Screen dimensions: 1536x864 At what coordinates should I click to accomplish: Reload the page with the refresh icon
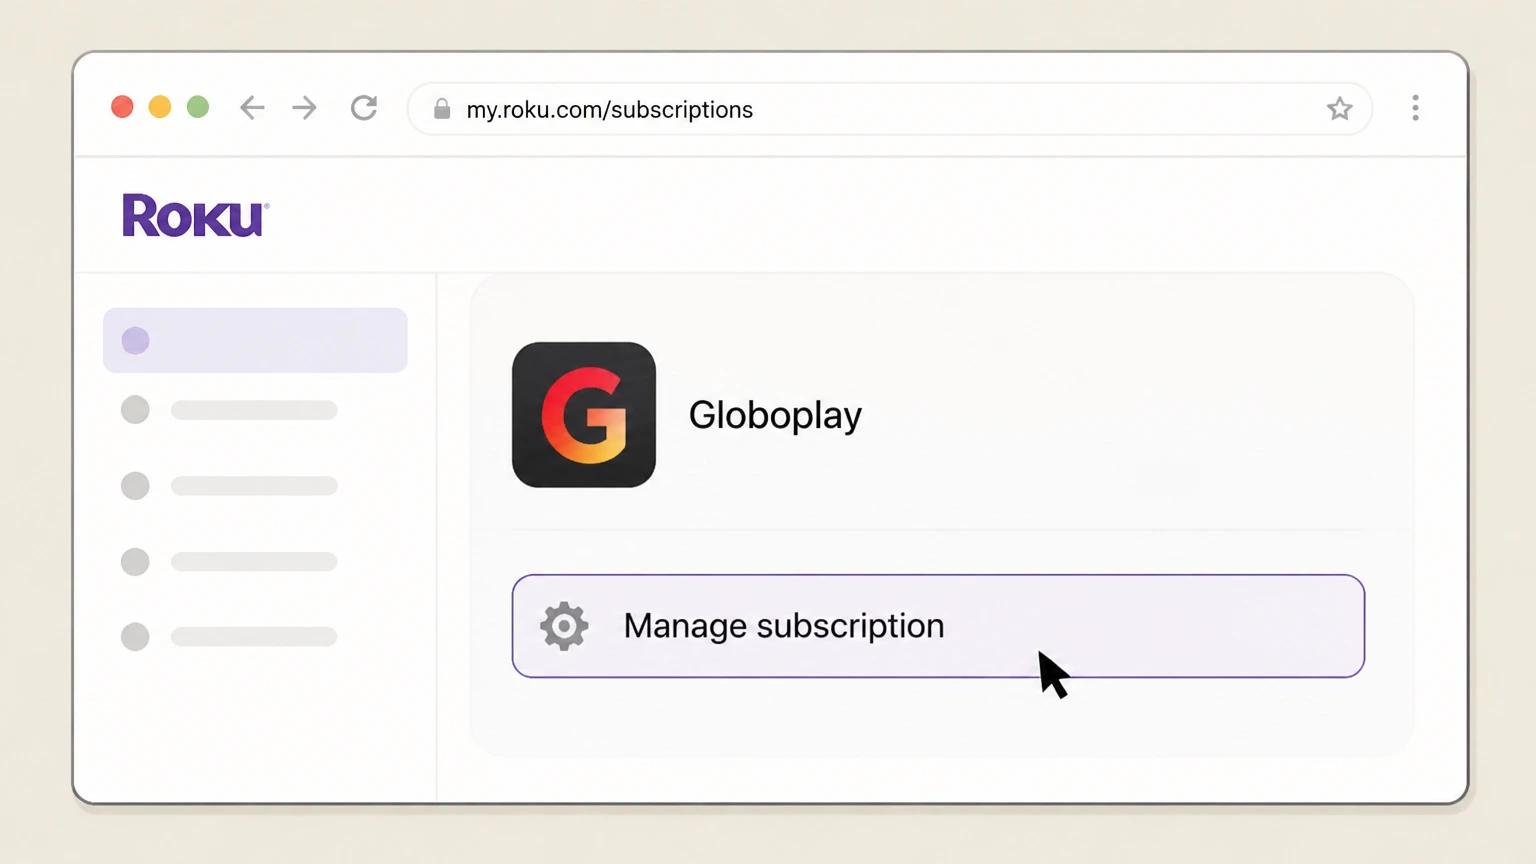click(364, 108)
